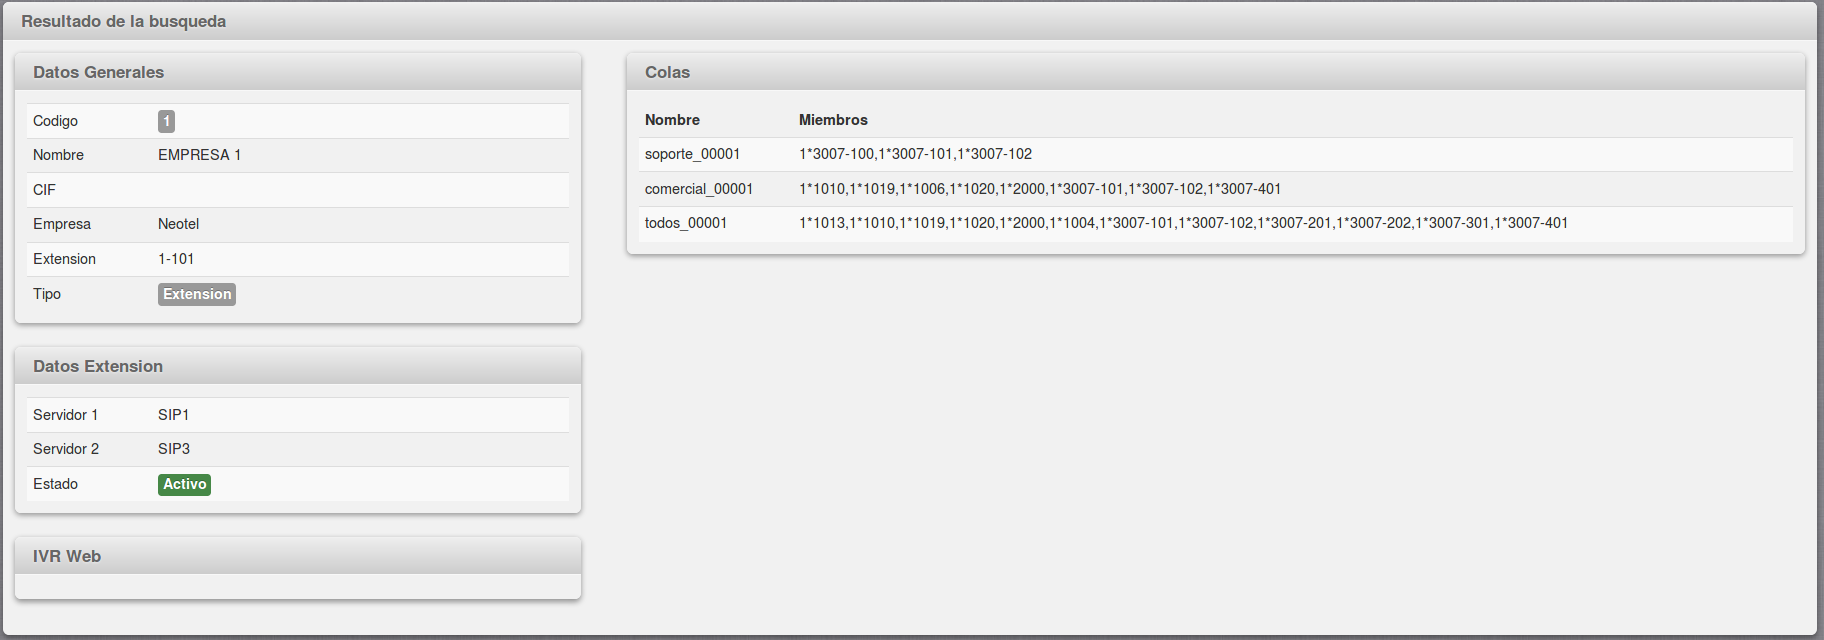Screen dimensions: 1824x640
Task: Click the gray Extension type badge
Action: (x=197, y=294)
